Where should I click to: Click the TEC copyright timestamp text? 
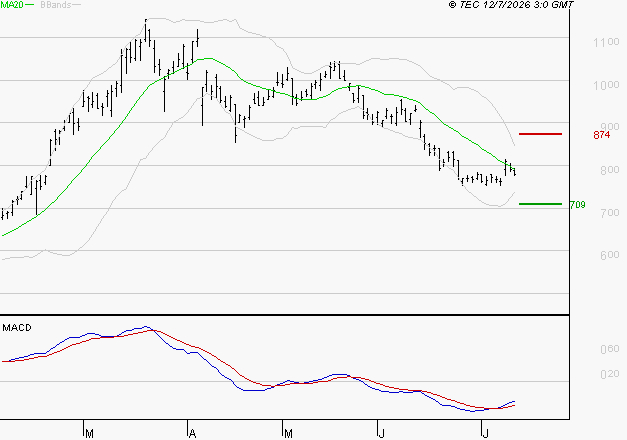tap(511, 5)
